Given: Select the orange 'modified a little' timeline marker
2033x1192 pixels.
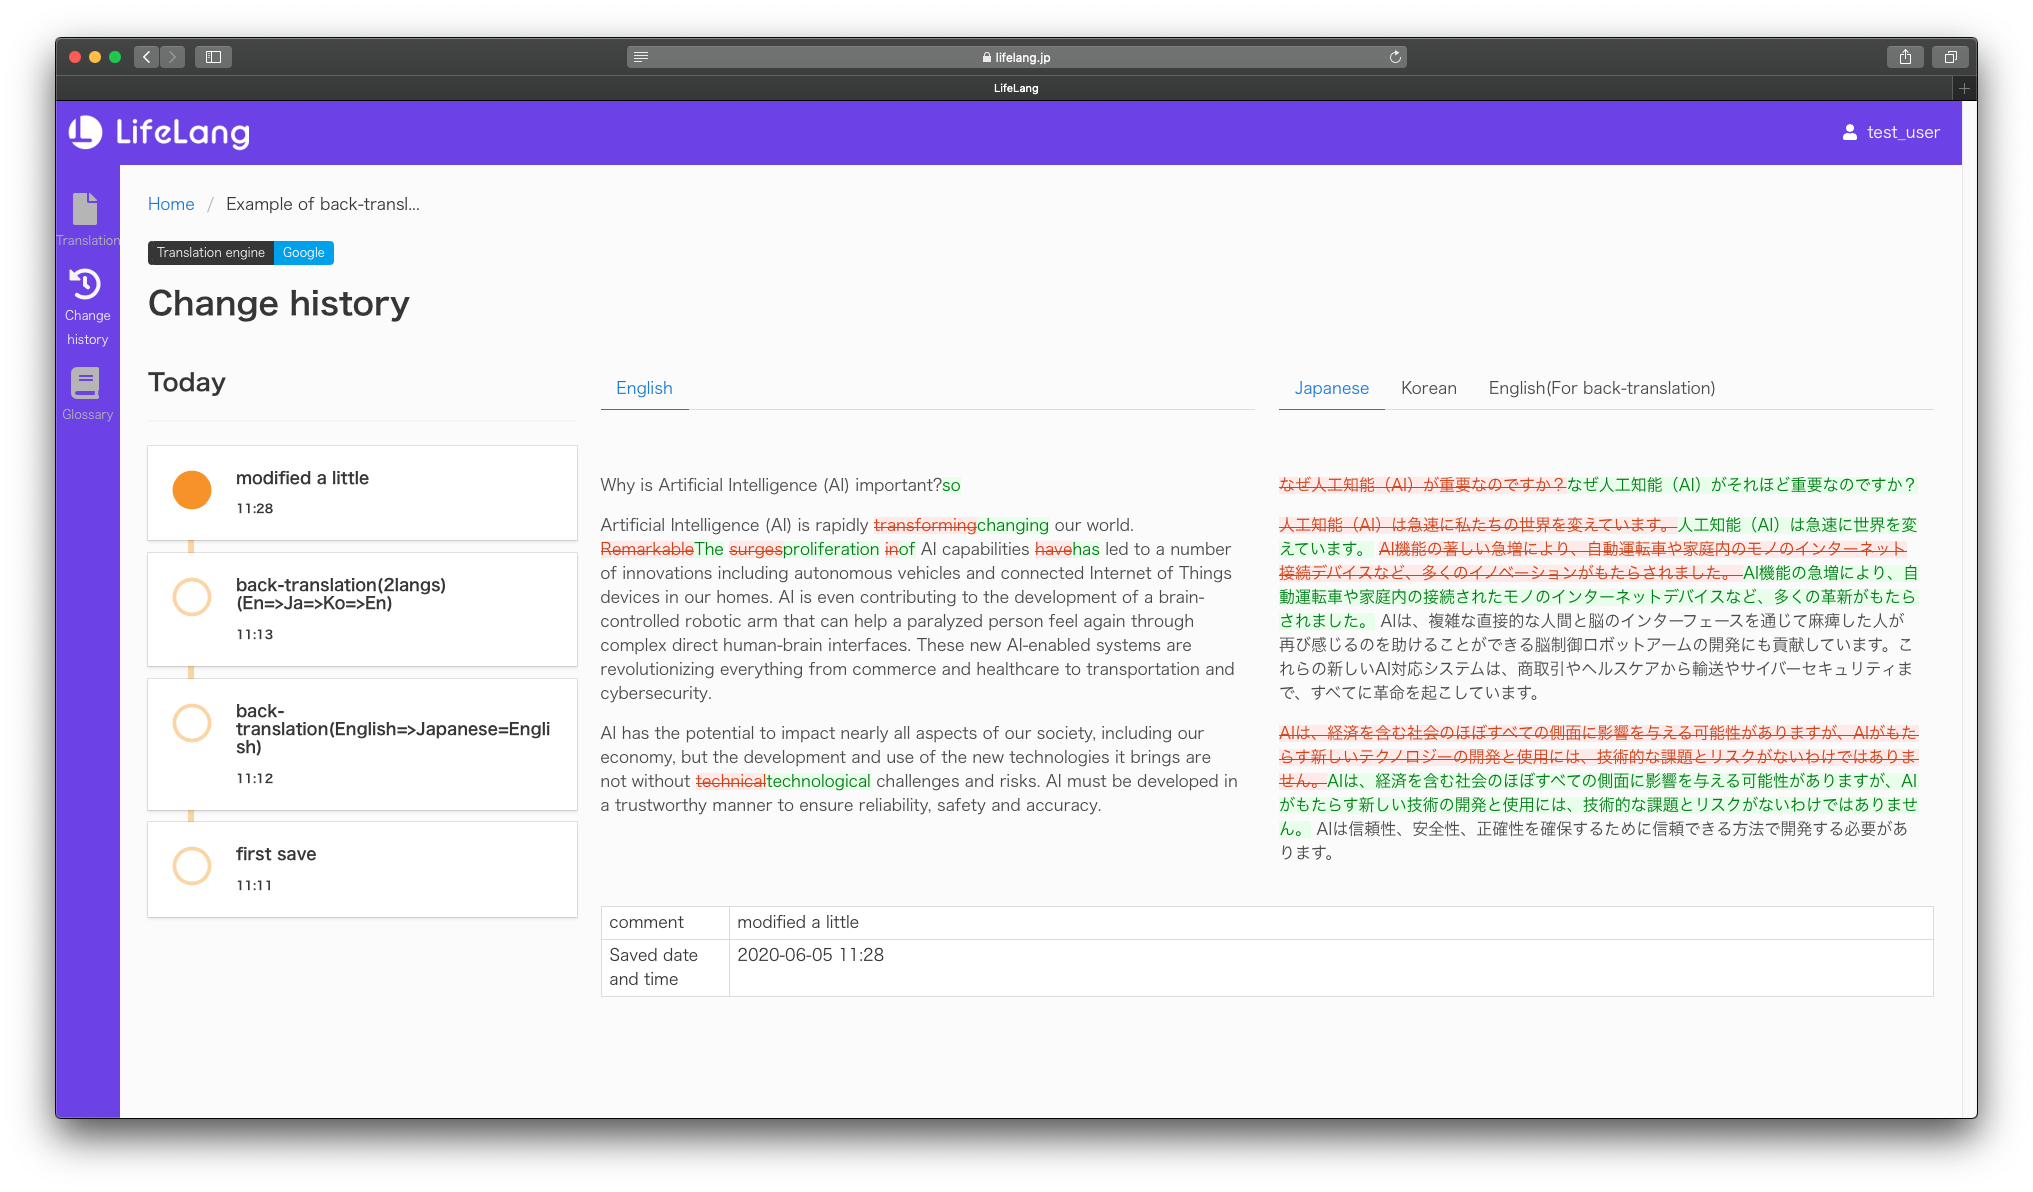Looking at the screenshot, I should (x=192, y=490).
